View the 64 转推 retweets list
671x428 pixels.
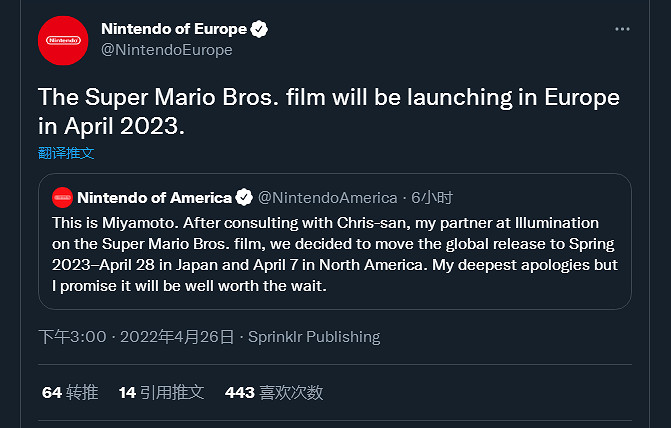(70, 393)
